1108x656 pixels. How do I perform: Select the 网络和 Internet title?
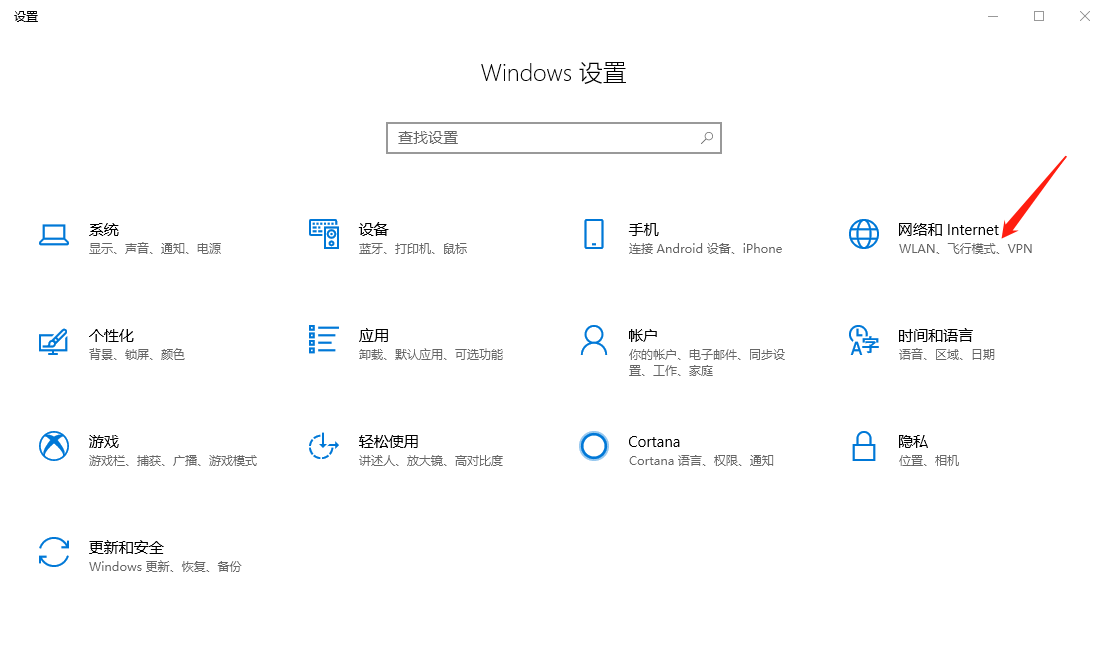point(948,230)
